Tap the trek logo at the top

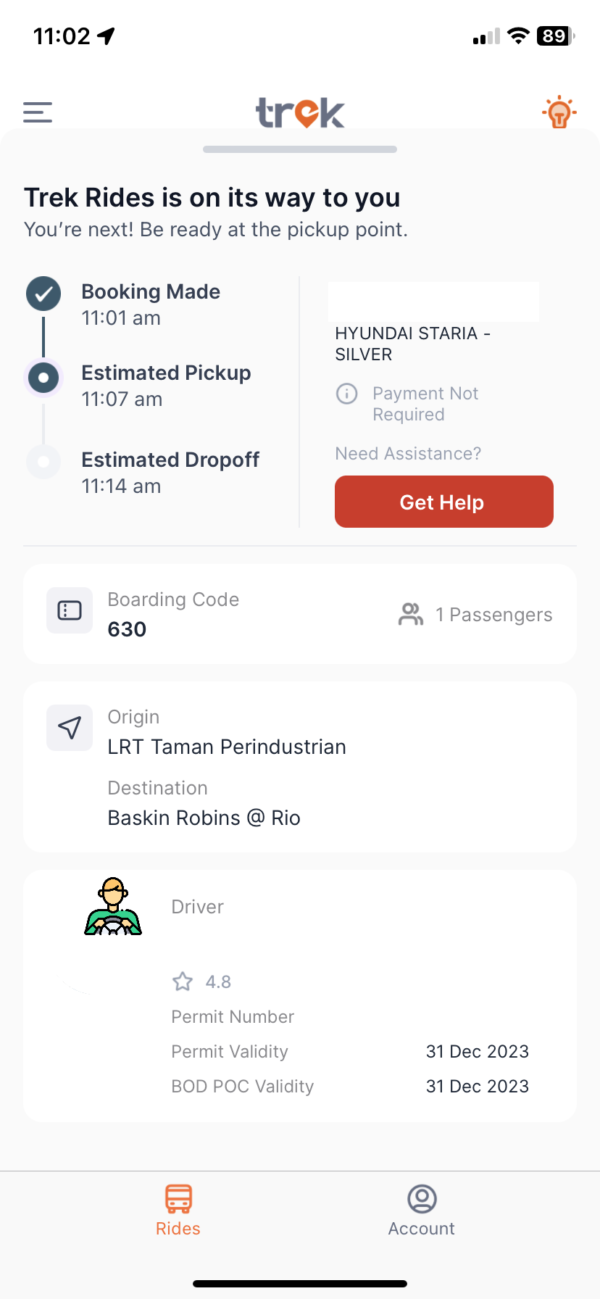[x=299, y=112]
